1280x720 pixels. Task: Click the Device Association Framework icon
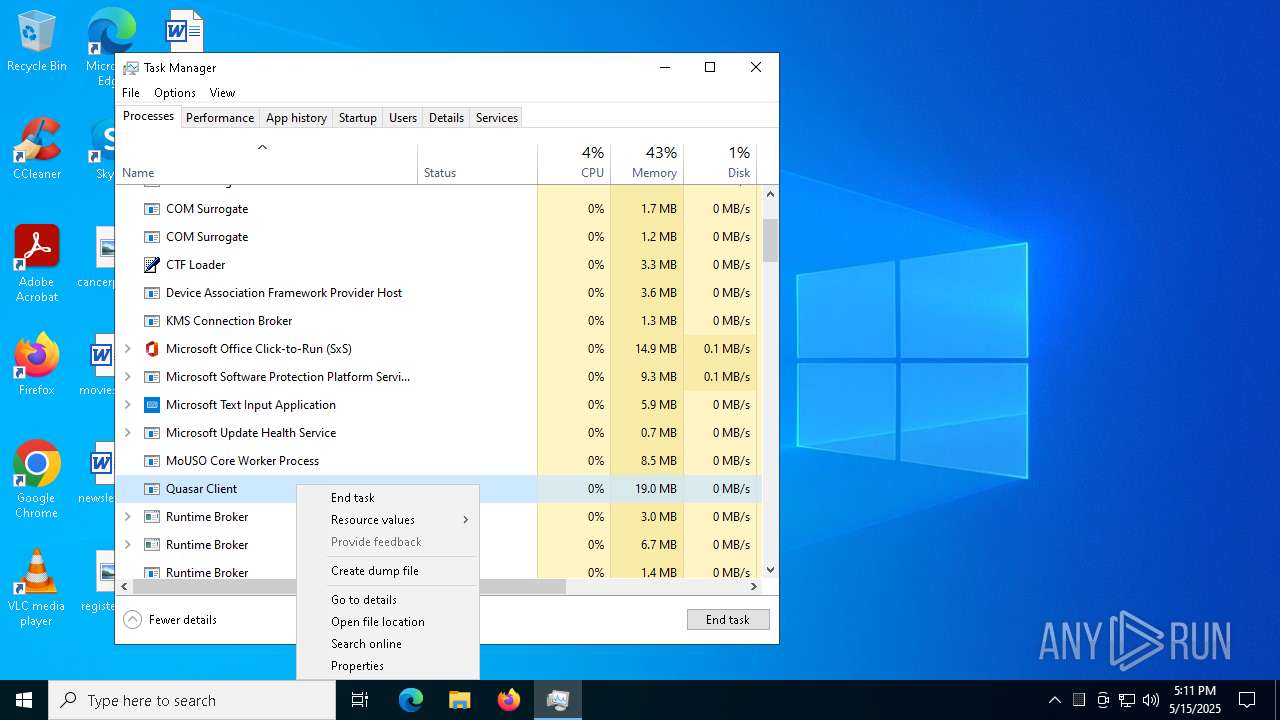coord(152,293)
